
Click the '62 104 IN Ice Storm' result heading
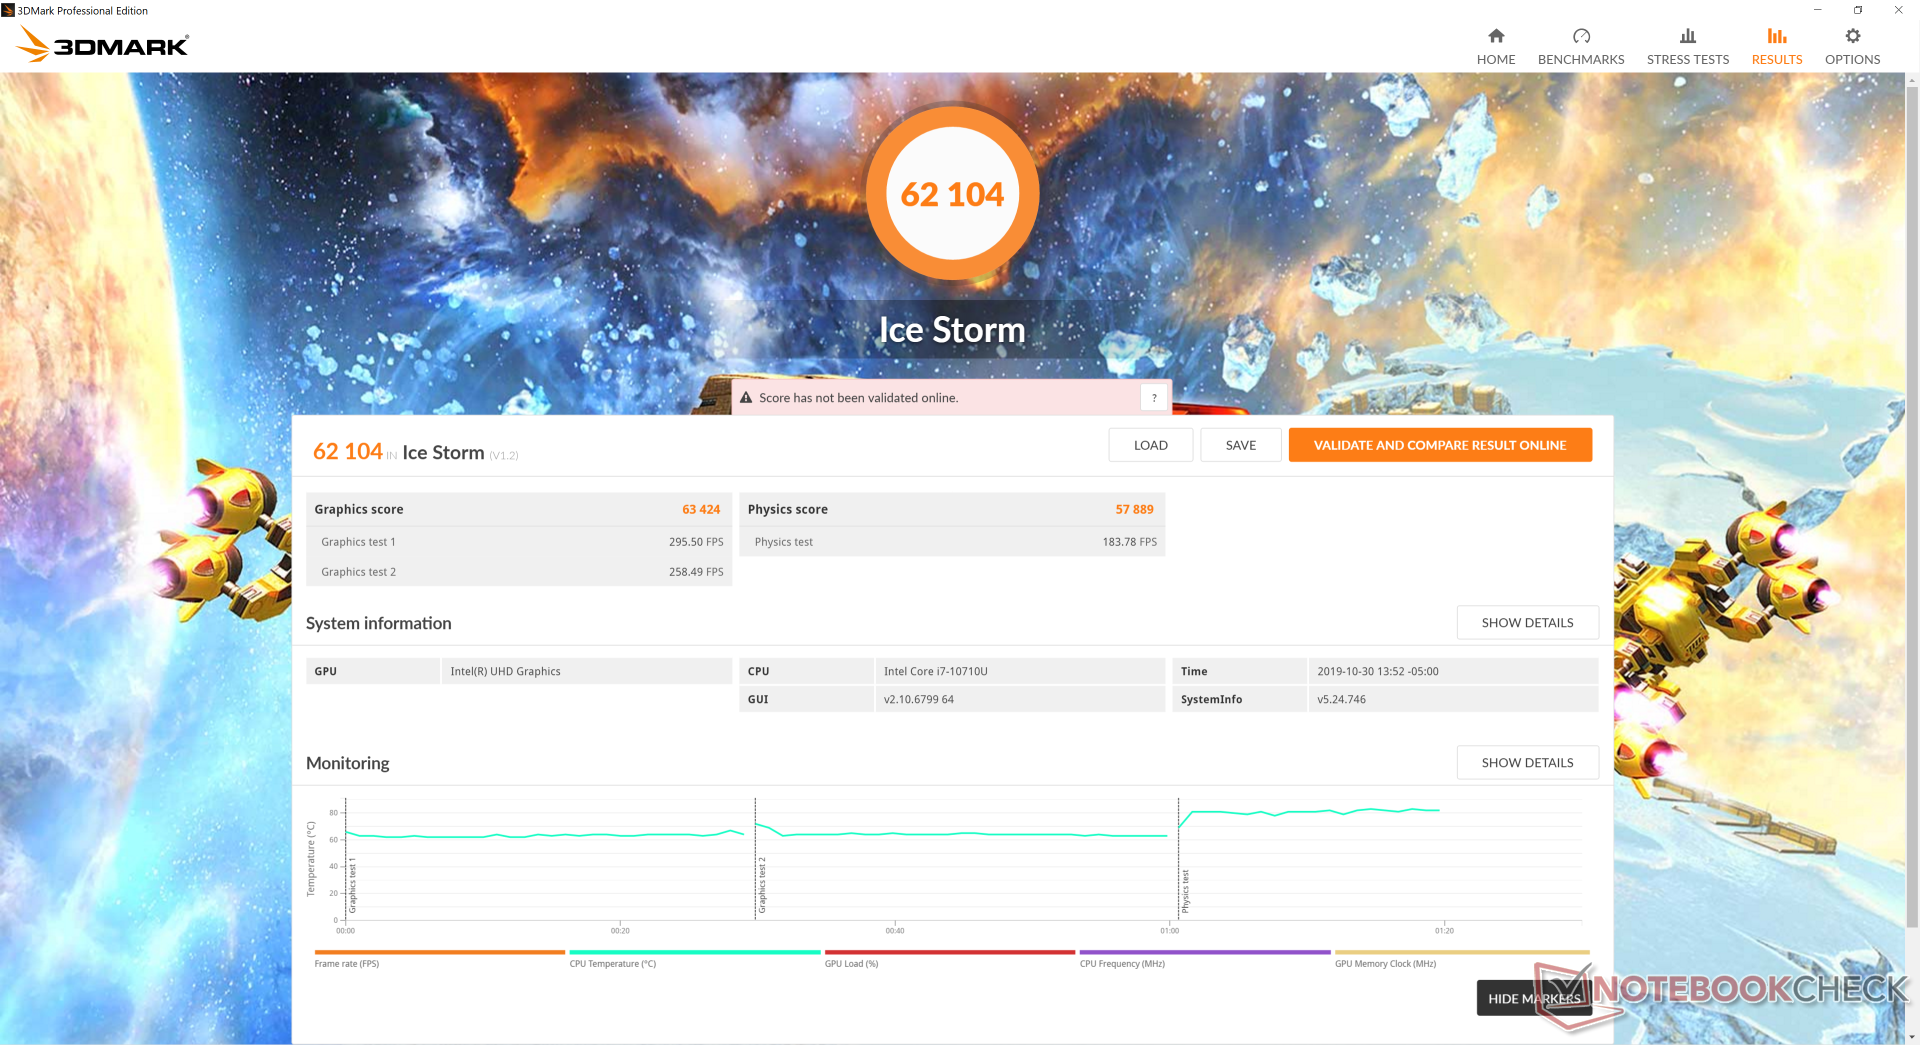click(415, 452)
